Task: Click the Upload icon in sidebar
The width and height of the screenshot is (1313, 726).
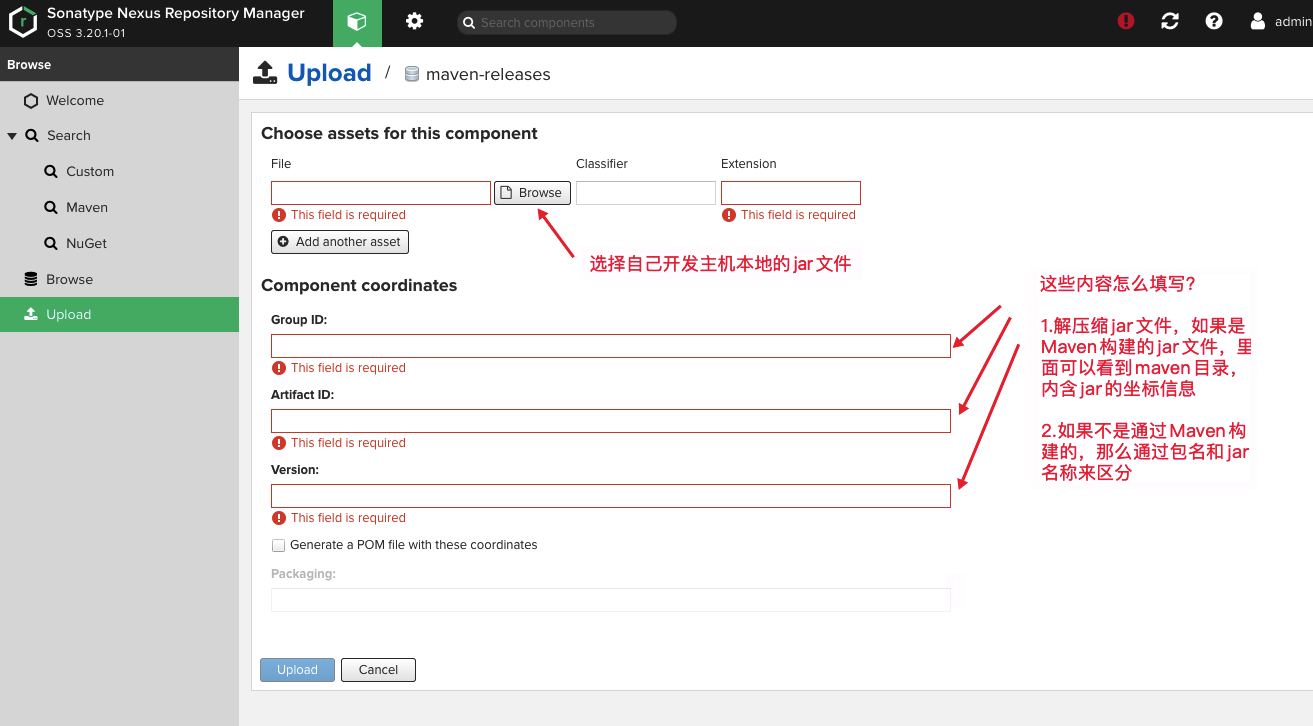Action: pos(31,315)
